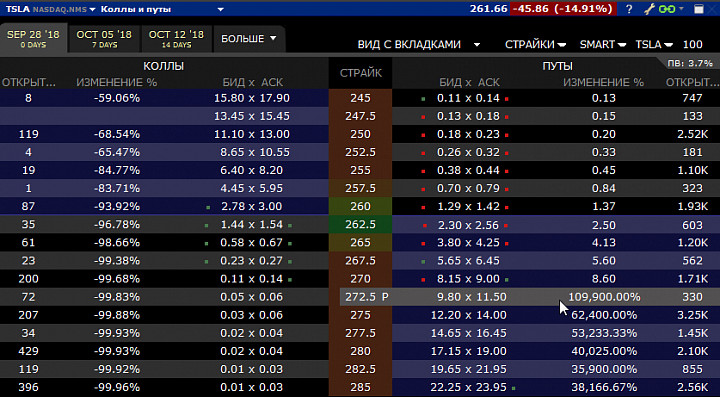Click put change 62,400.00%
The image size is (720, 397).
pos(604,315)
